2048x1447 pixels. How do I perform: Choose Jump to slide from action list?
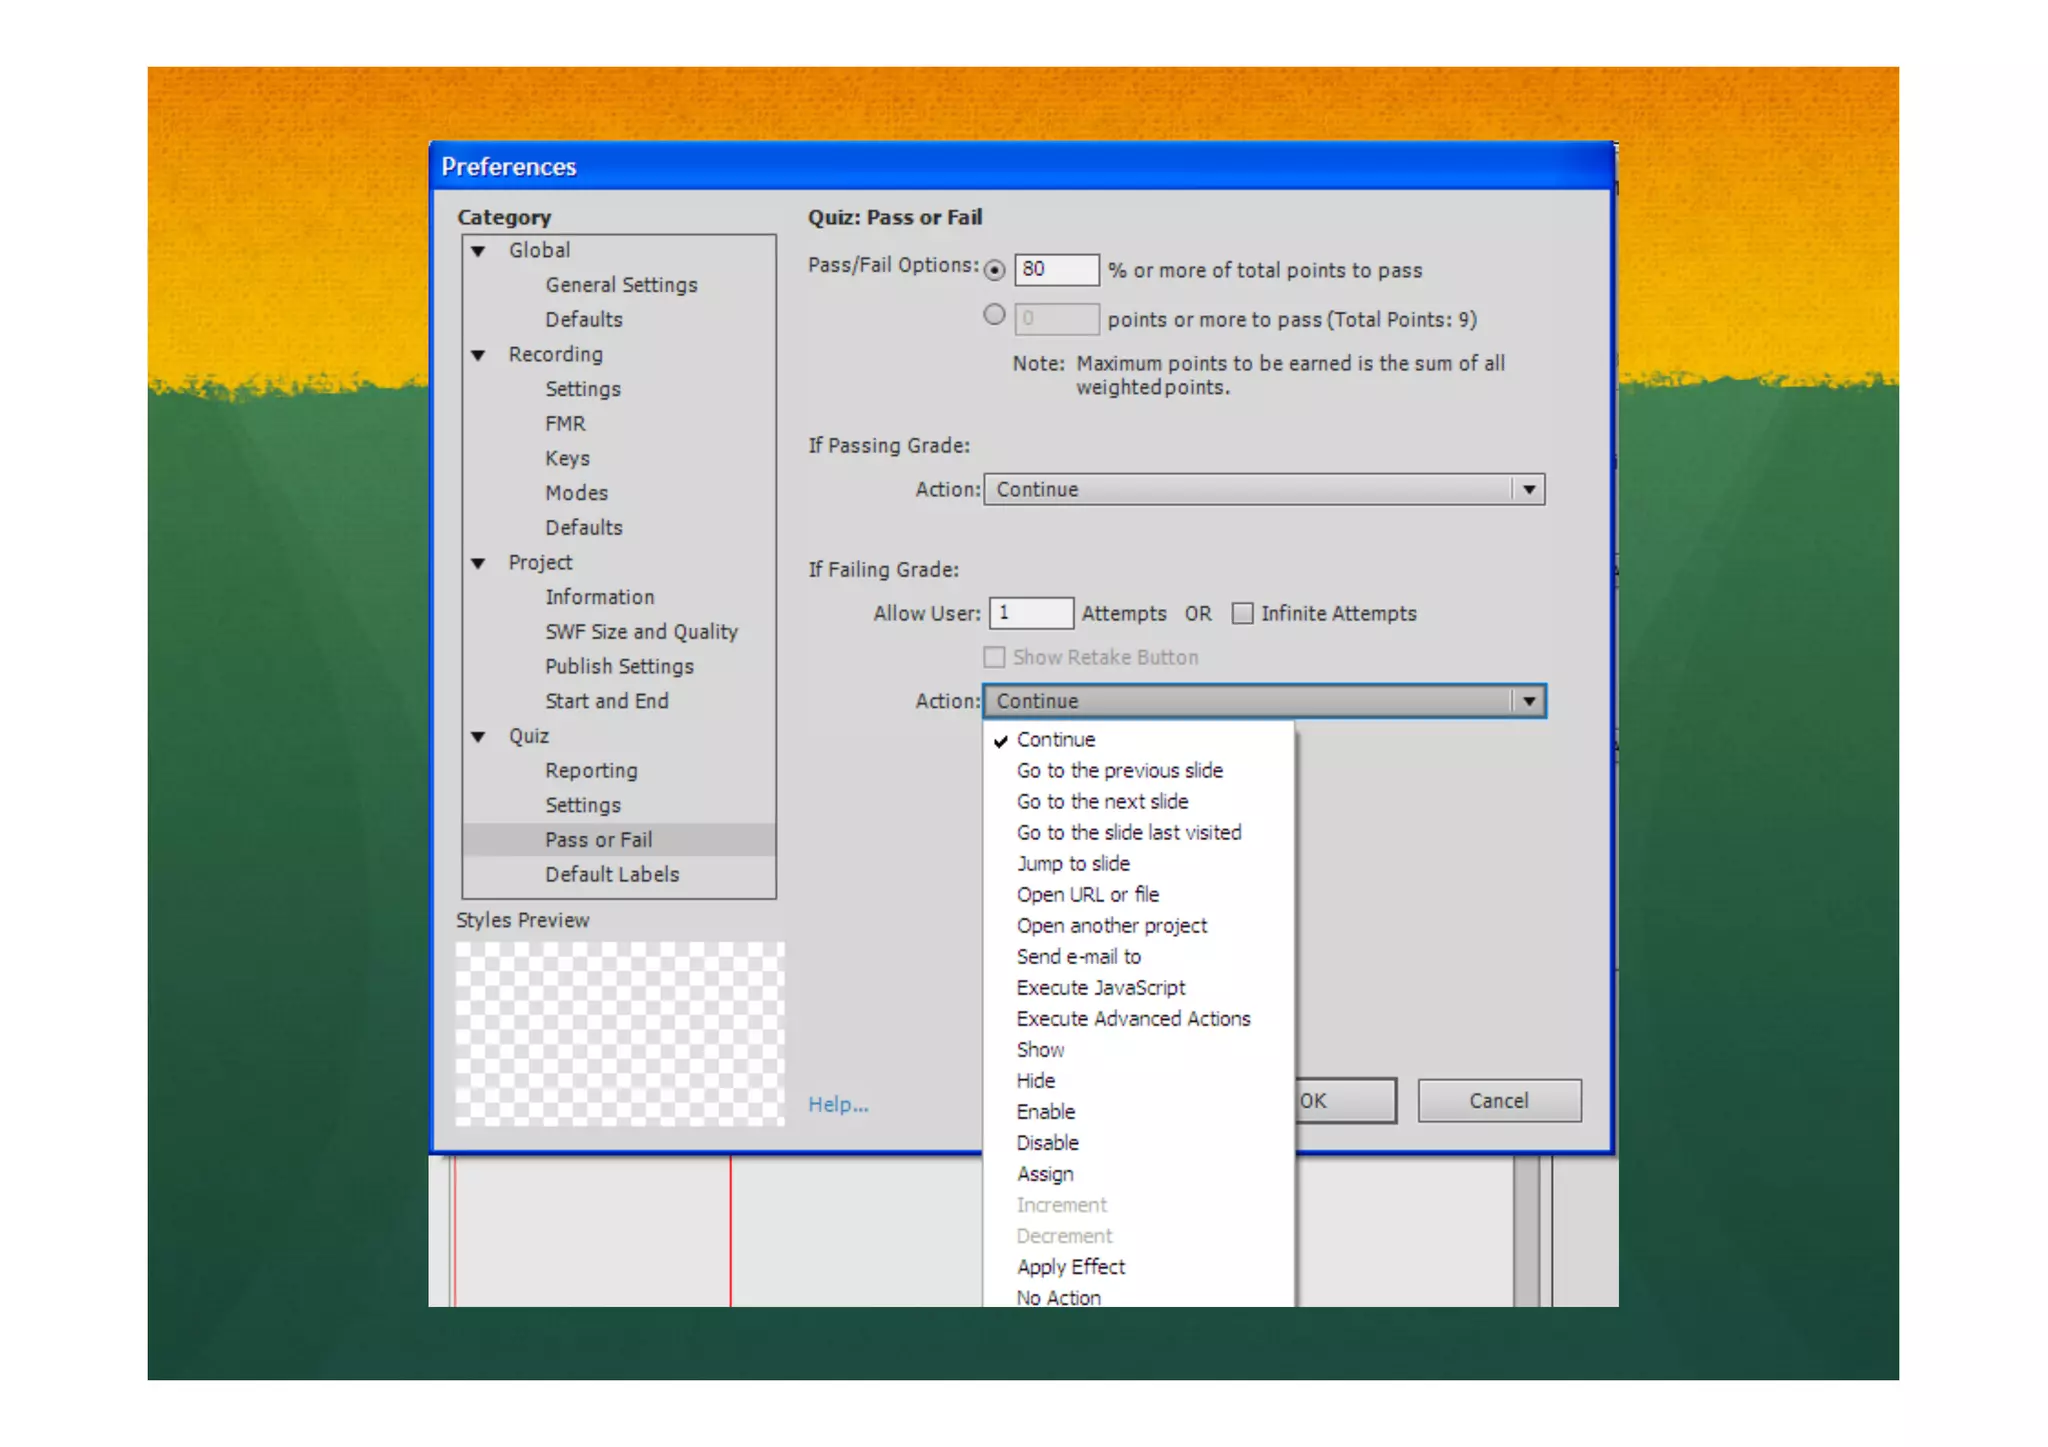1073,863
